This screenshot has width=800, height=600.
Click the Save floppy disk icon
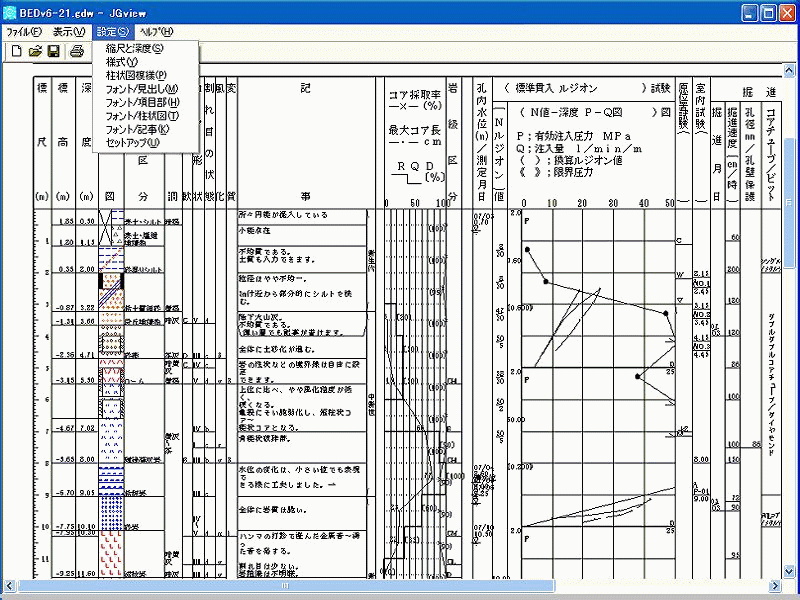click(x=54, y=51)
